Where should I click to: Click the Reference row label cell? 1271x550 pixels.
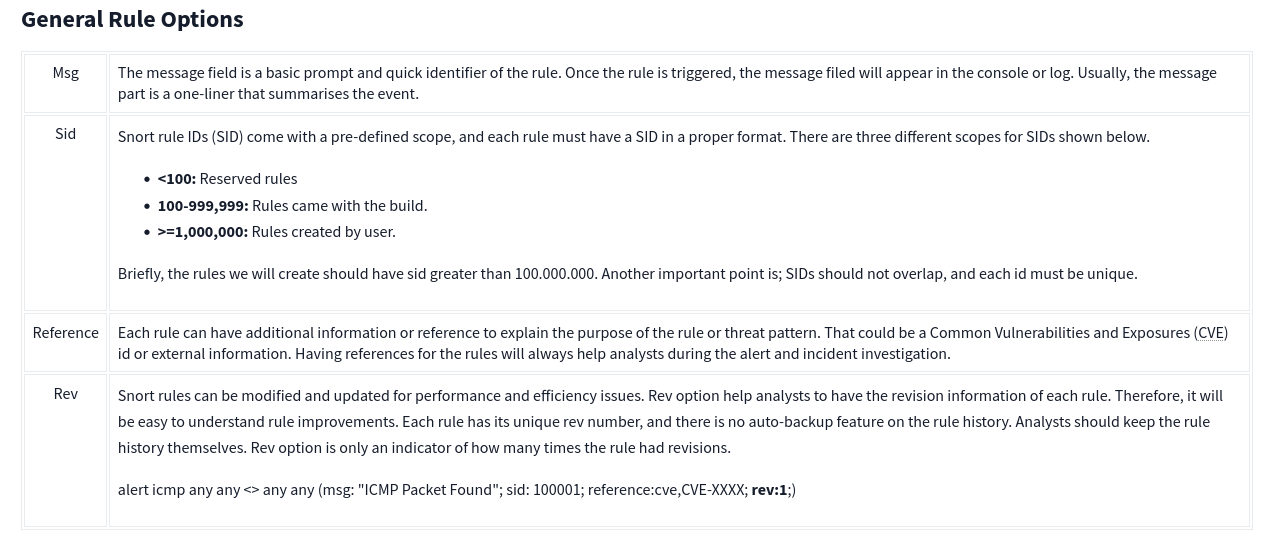[x=65, y=333]
